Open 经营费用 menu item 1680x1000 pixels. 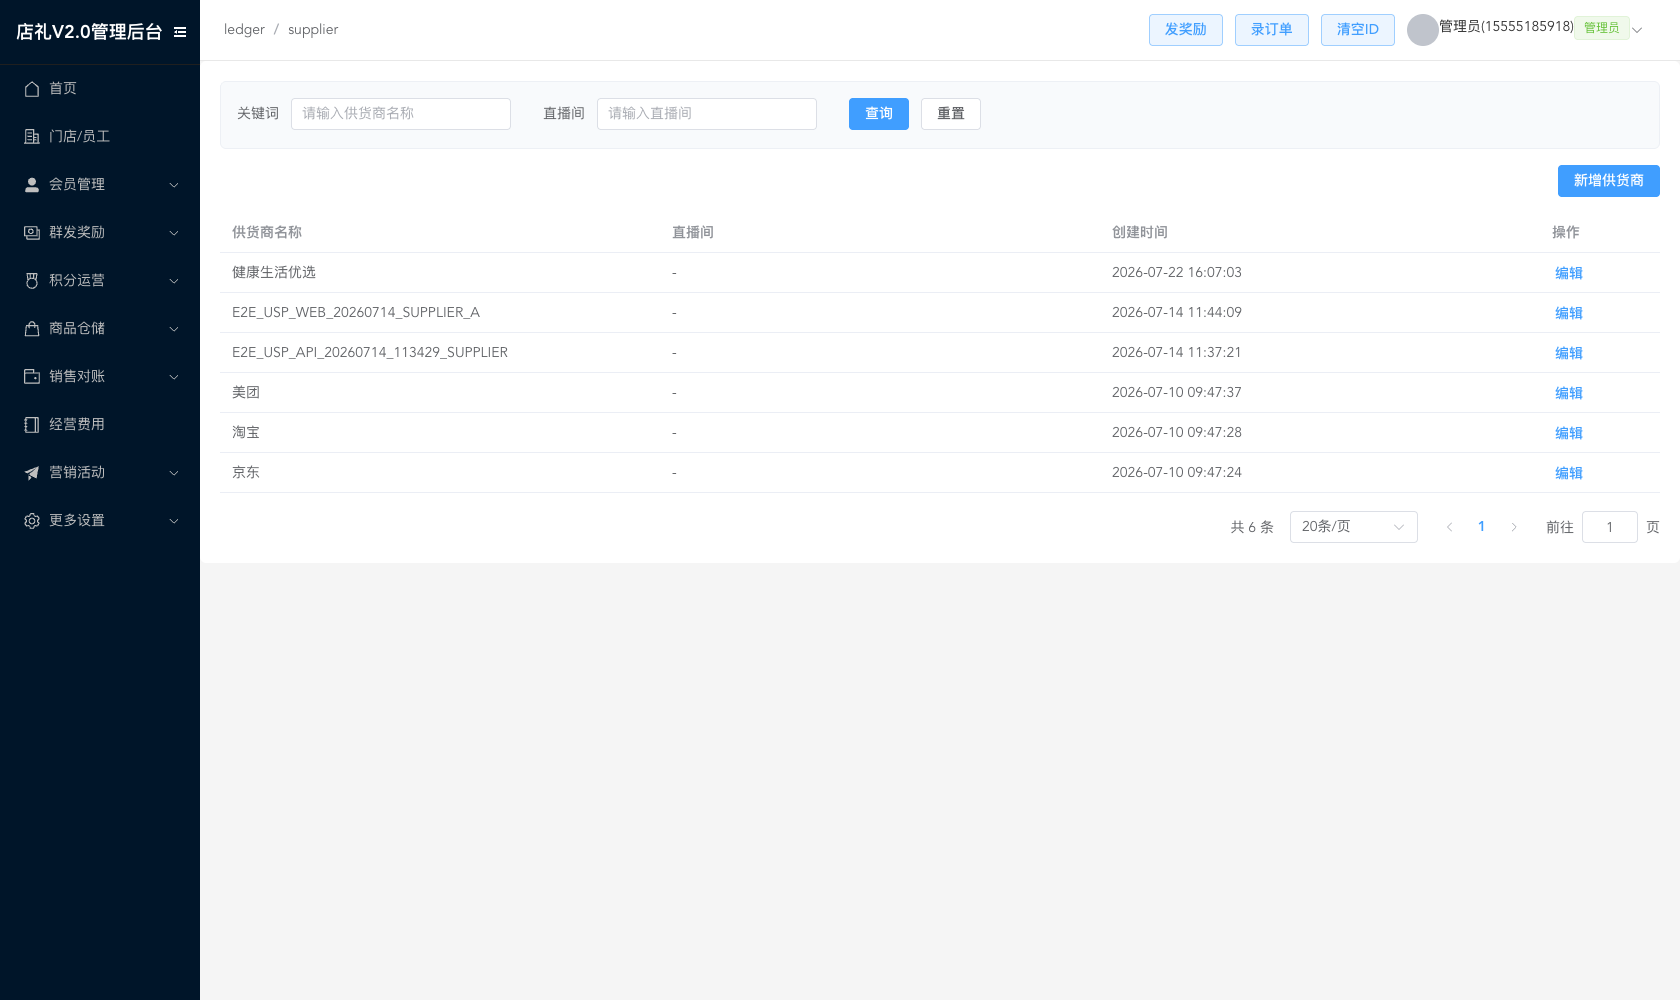[100, 425]
